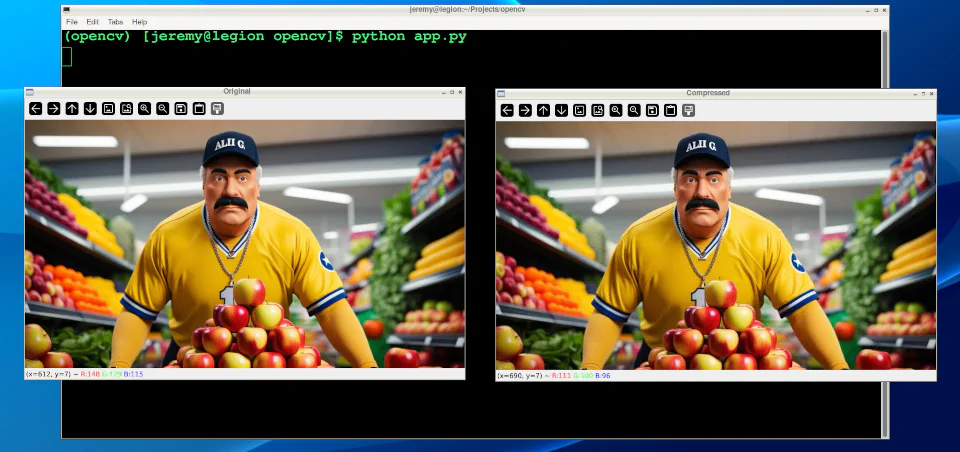Open the terminal File menu
The height and width of the screenshot is (452, 960).
72,22
